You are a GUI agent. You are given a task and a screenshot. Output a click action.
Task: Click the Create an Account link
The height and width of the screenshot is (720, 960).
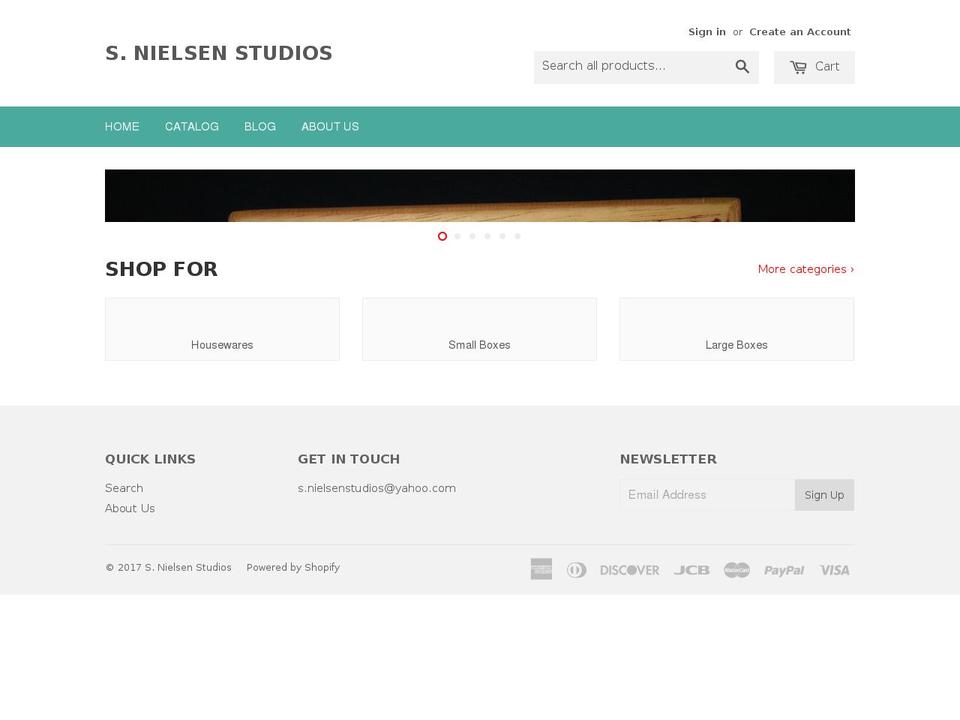[800, 31]
